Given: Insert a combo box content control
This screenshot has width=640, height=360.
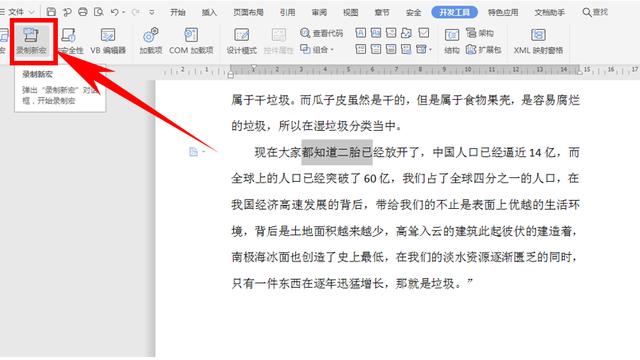Looking at the screenshot, I should (x=360, y=49).
